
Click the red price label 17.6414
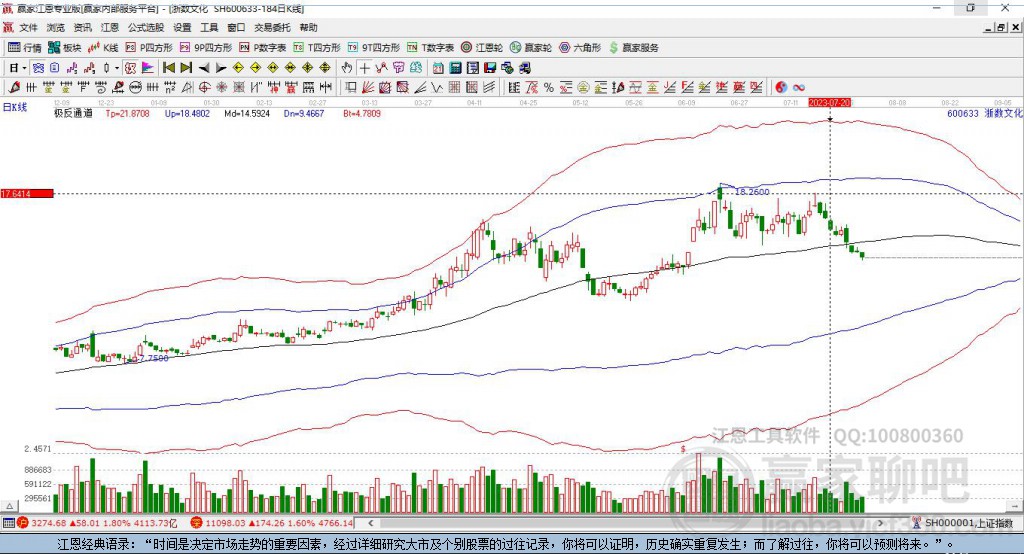(27, 193)
